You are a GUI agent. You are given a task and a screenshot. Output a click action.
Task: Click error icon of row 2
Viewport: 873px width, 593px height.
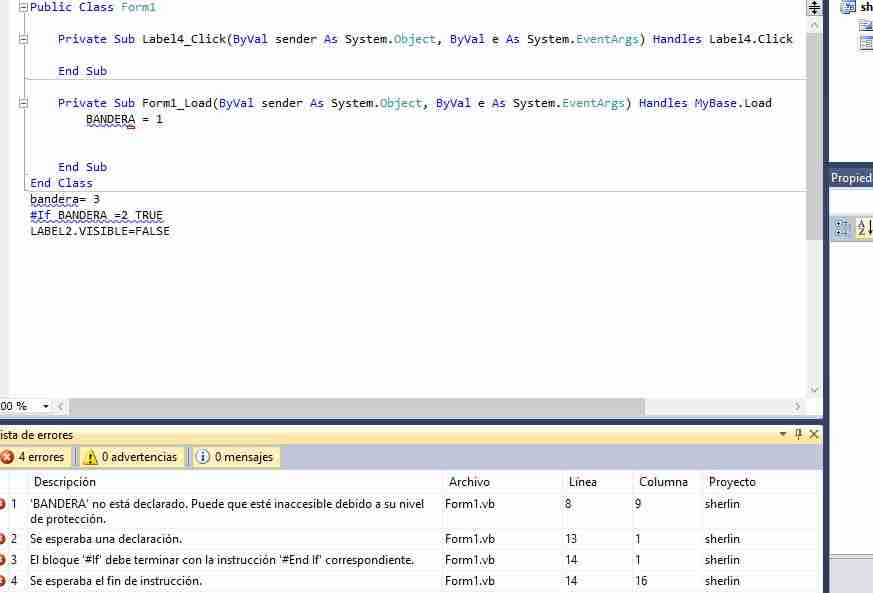pos(2,539)
